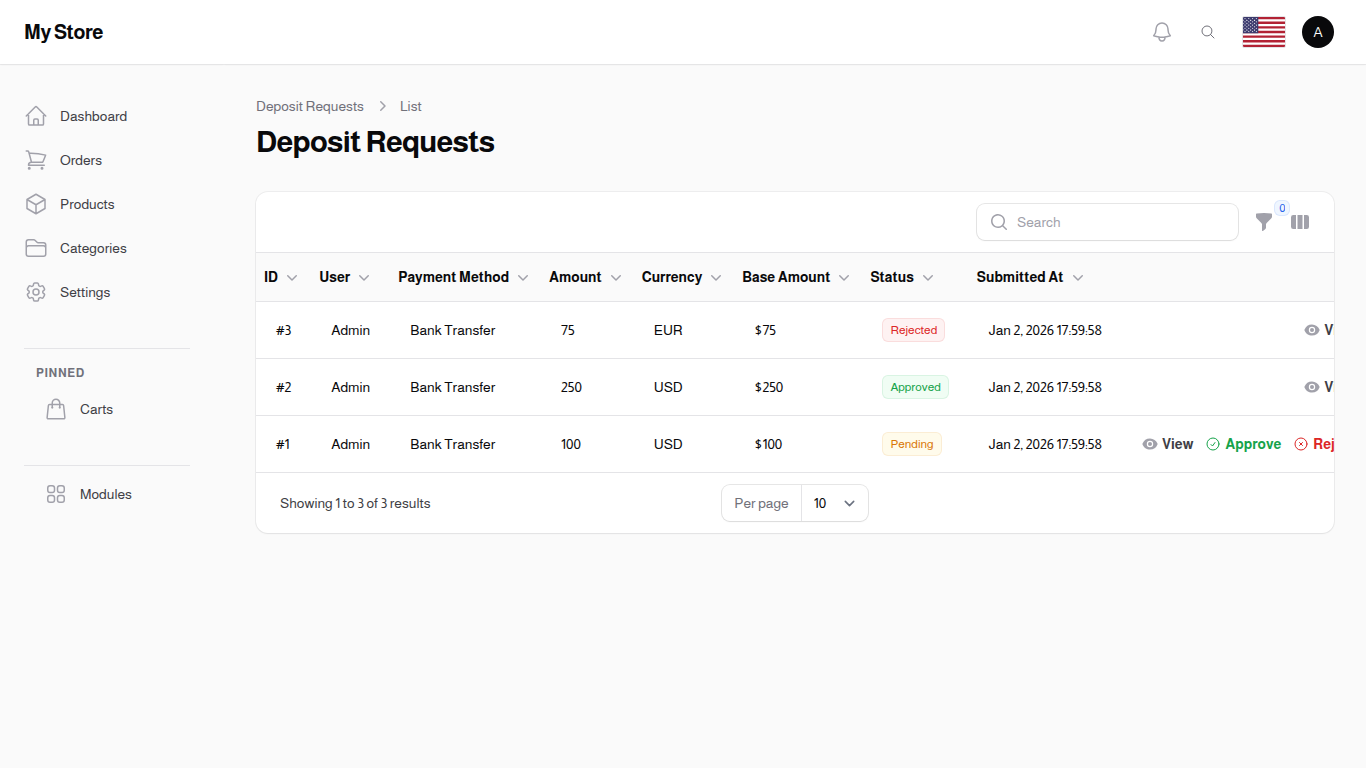Approve the pending deposit request #1
The height and width of the screenshot is (768, 1366).
click(x=1253, y=443)
